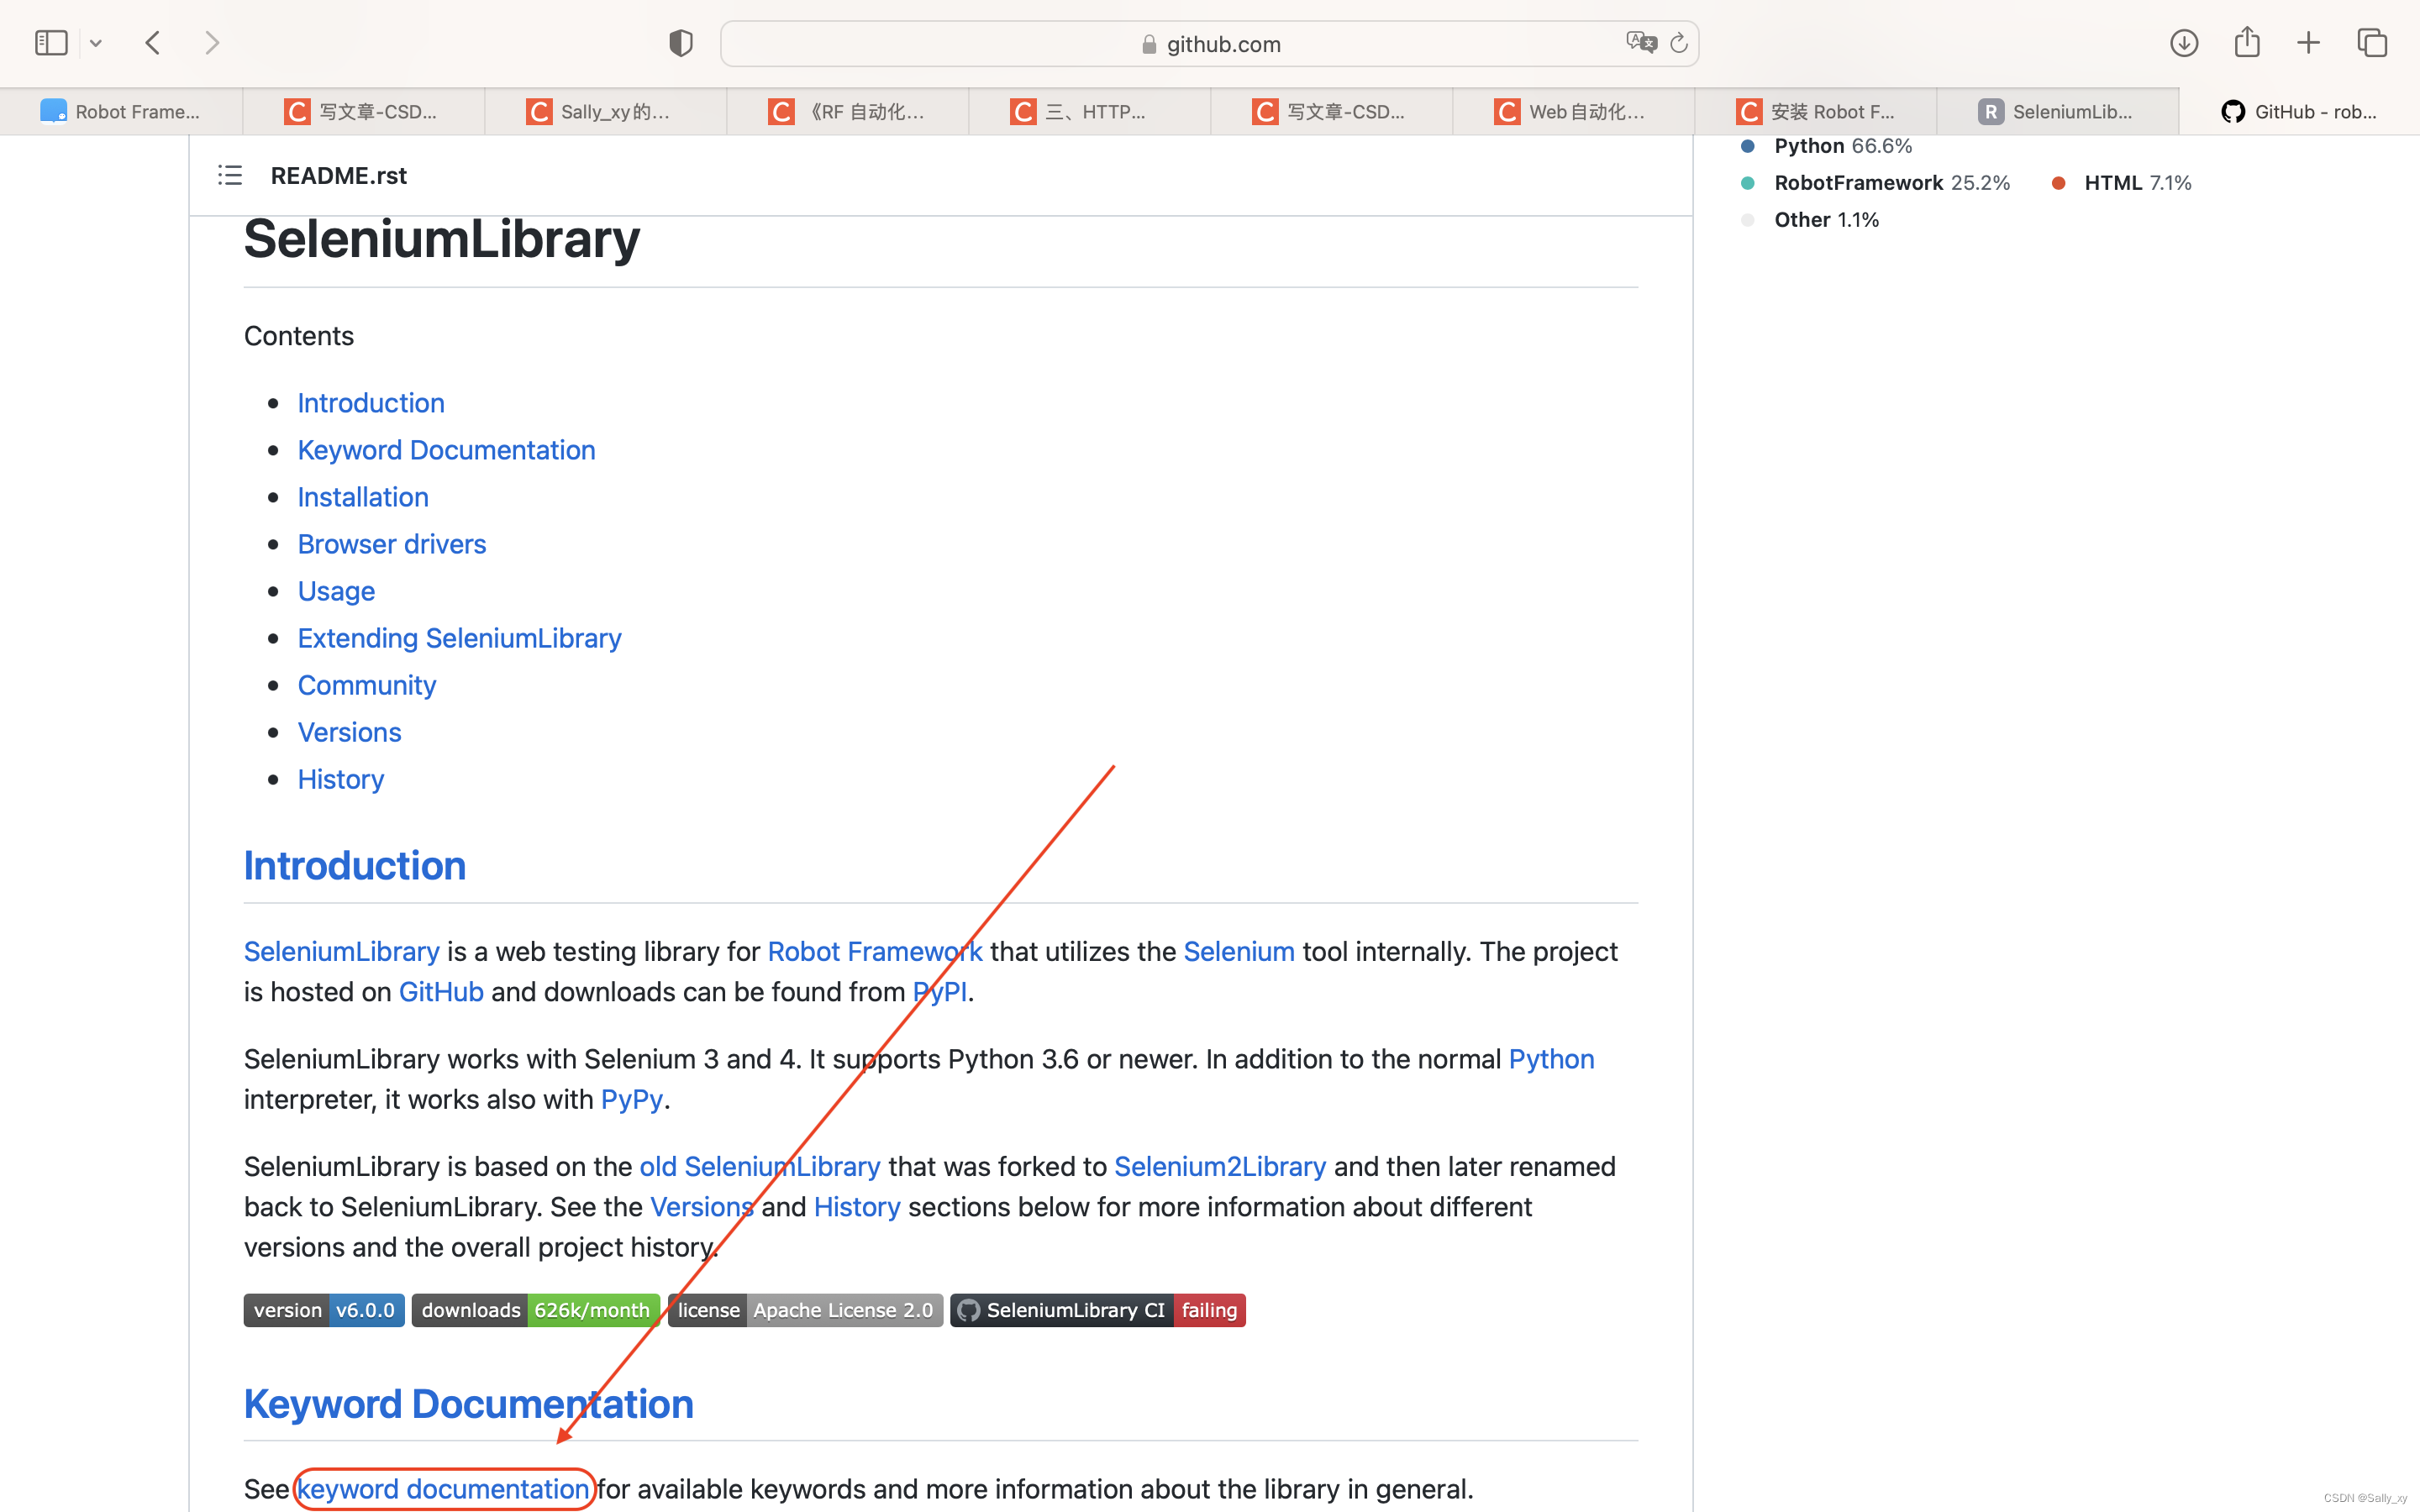Go back with the back arrow
The height and width of the screenshot is (1512, 2420).
click(x=153, y=43)
